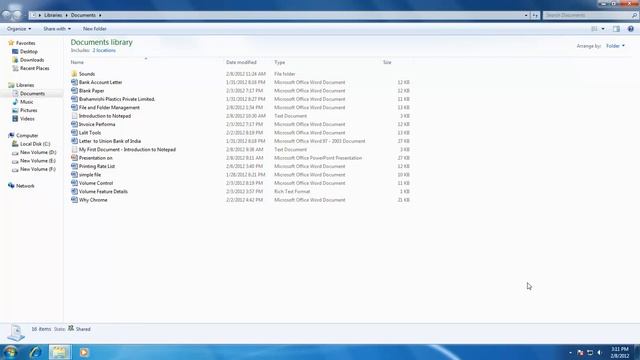Click Libraries in address breadcrumb

tap(53, 15)
